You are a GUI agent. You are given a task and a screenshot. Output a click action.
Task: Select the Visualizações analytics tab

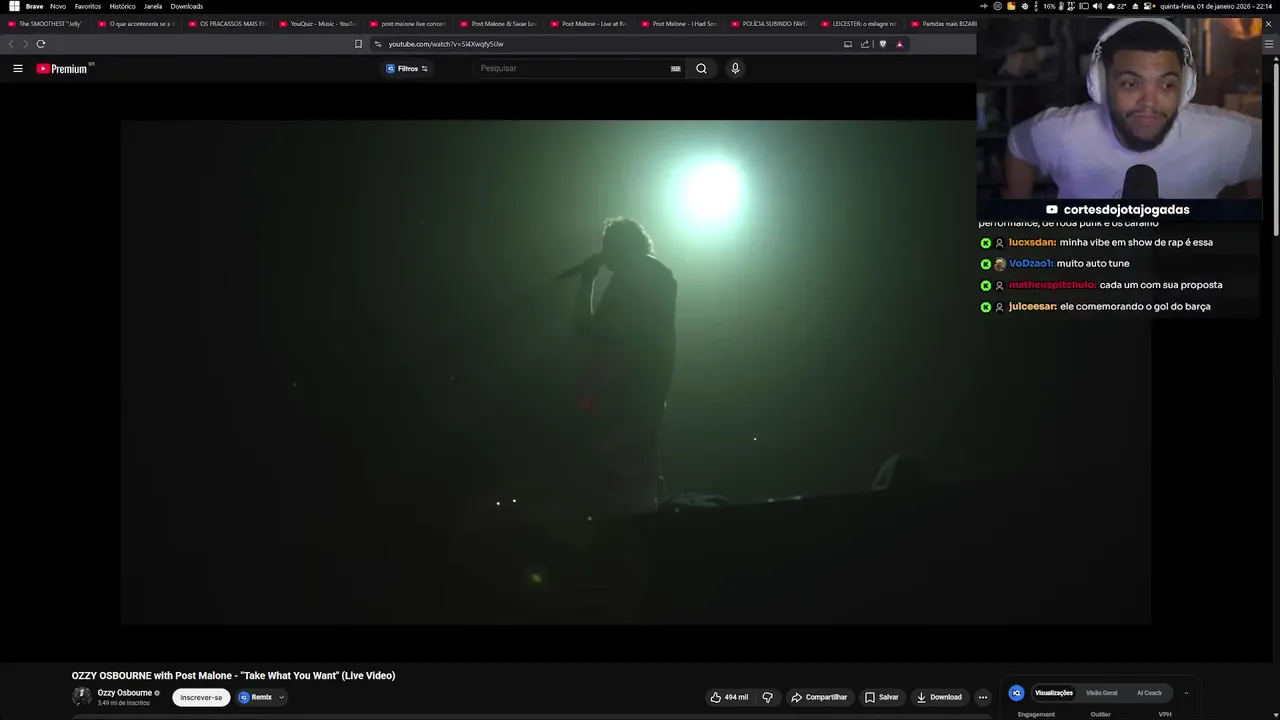pyautogui.click(x=1053, y=693)
